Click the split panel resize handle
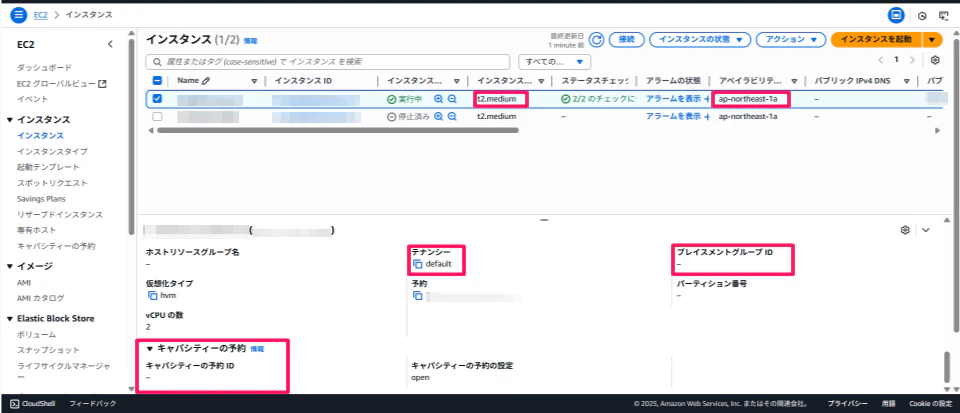 click(544, 220)
